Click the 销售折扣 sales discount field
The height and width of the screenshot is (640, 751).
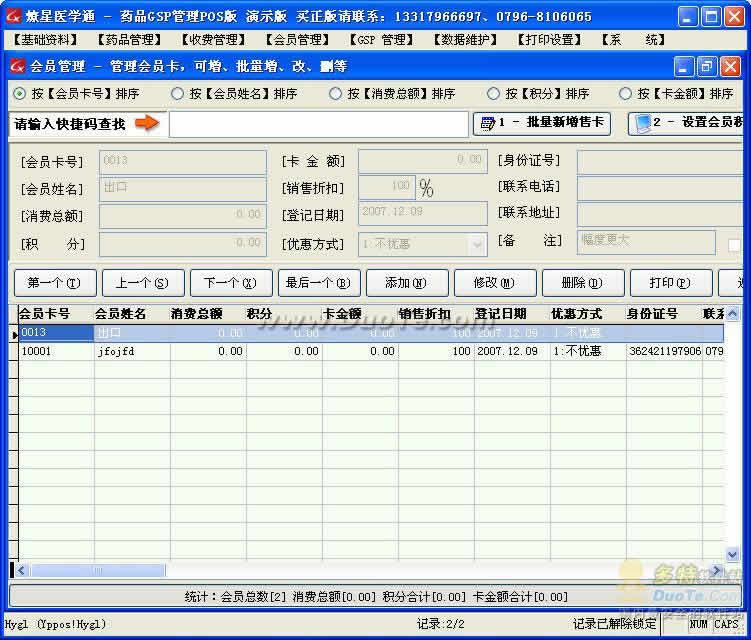pos(387,187)
